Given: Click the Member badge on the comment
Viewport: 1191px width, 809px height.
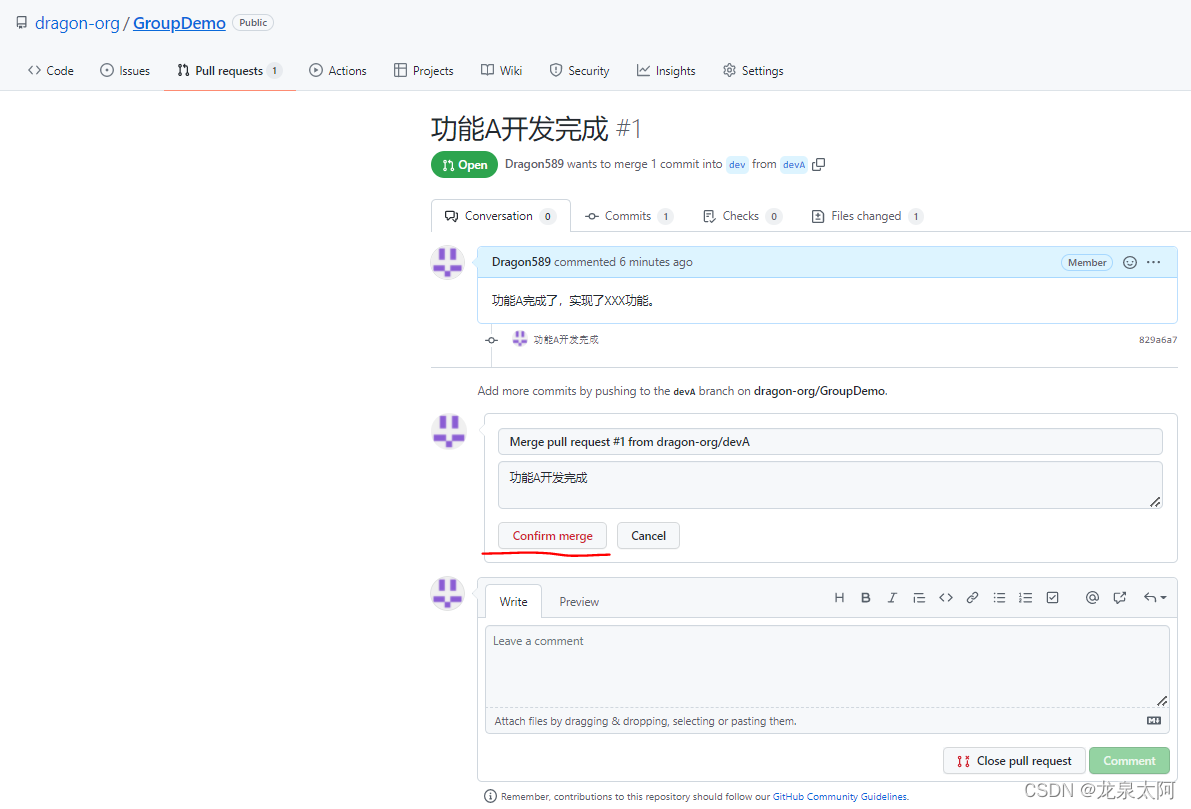Looking at the screenshot, I should [1087, 262].
